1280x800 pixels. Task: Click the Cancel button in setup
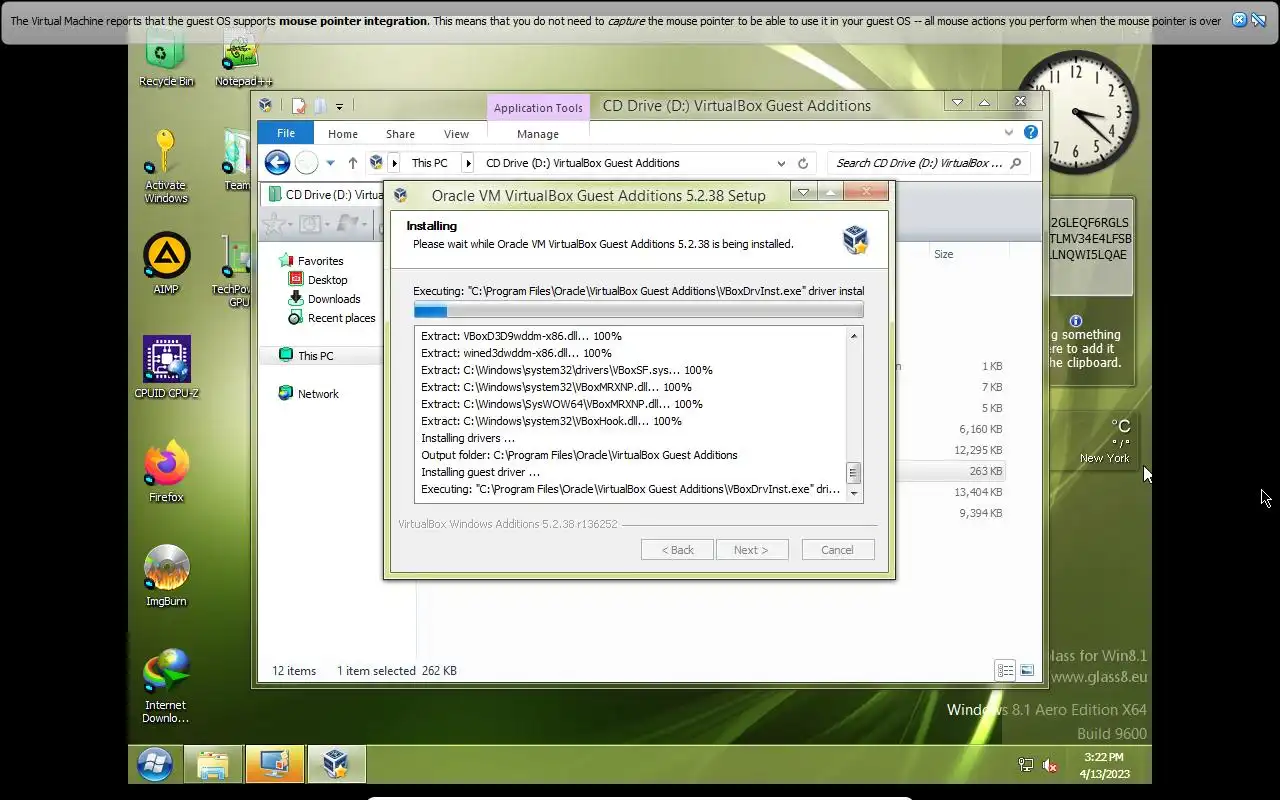point(837,550)
